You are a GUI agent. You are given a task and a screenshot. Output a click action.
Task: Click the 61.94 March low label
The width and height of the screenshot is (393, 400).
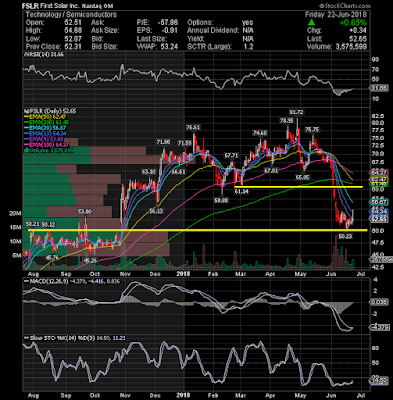242,192
